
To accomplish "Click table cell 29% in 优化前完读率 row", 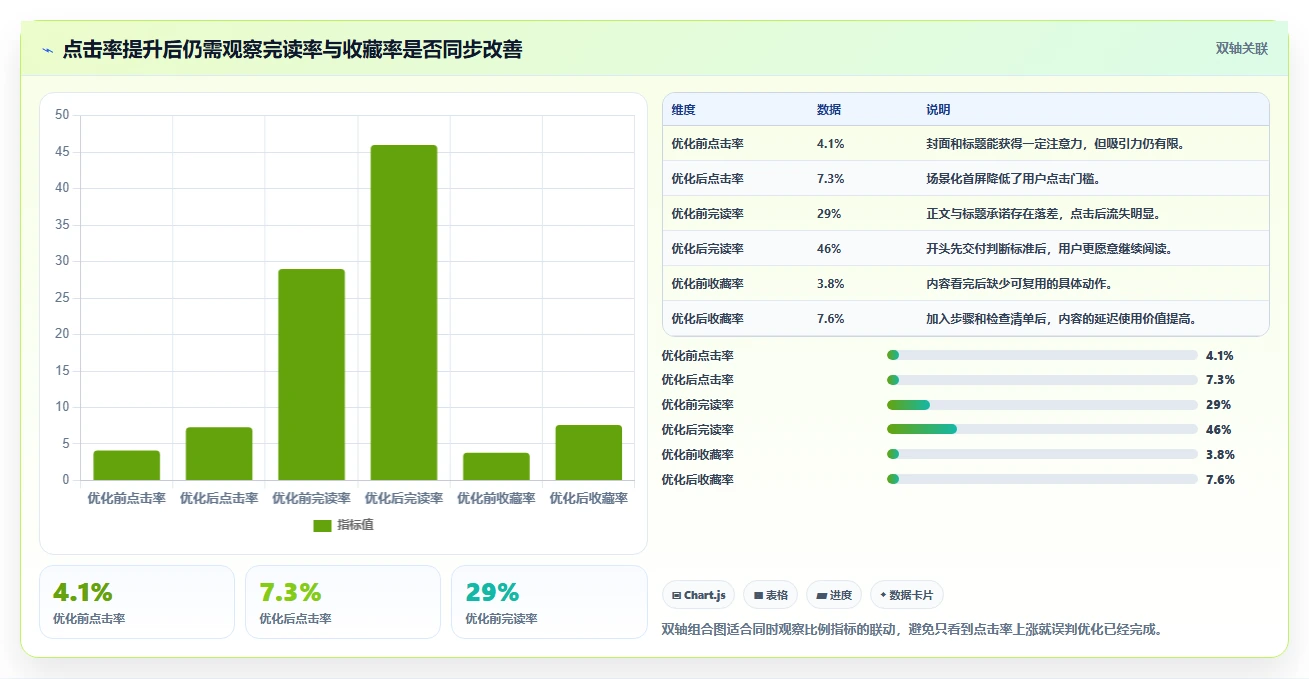I will coord(828,214).
